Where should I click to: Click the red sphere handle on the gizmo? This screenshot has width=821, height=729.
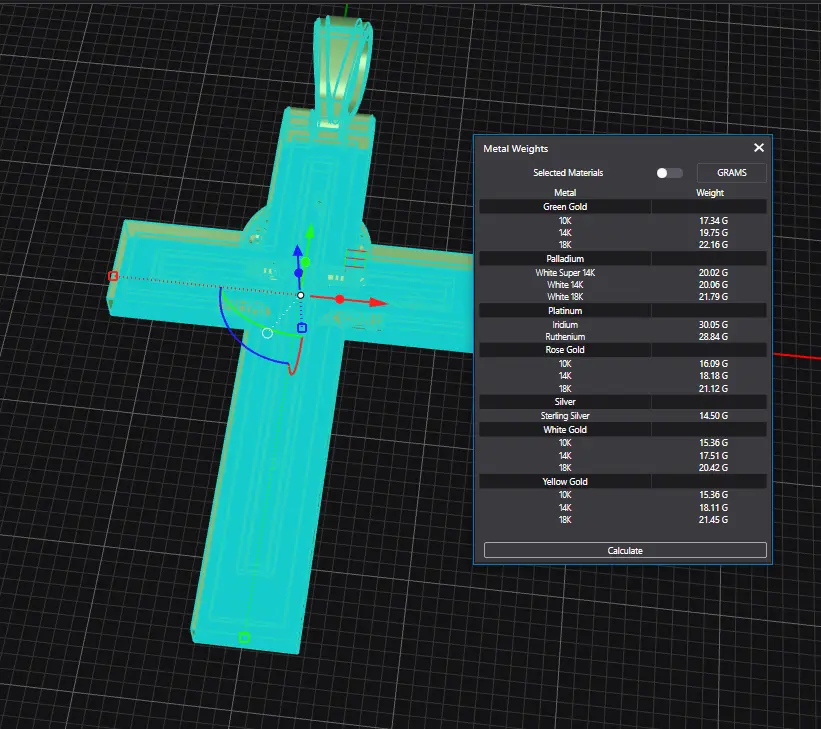click(340, 299)
